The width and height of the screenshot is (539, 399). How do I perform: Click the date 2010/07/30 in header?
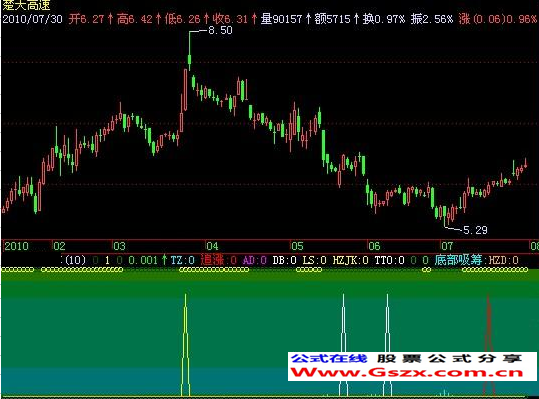pyautogui.click(x=32, y=19)
